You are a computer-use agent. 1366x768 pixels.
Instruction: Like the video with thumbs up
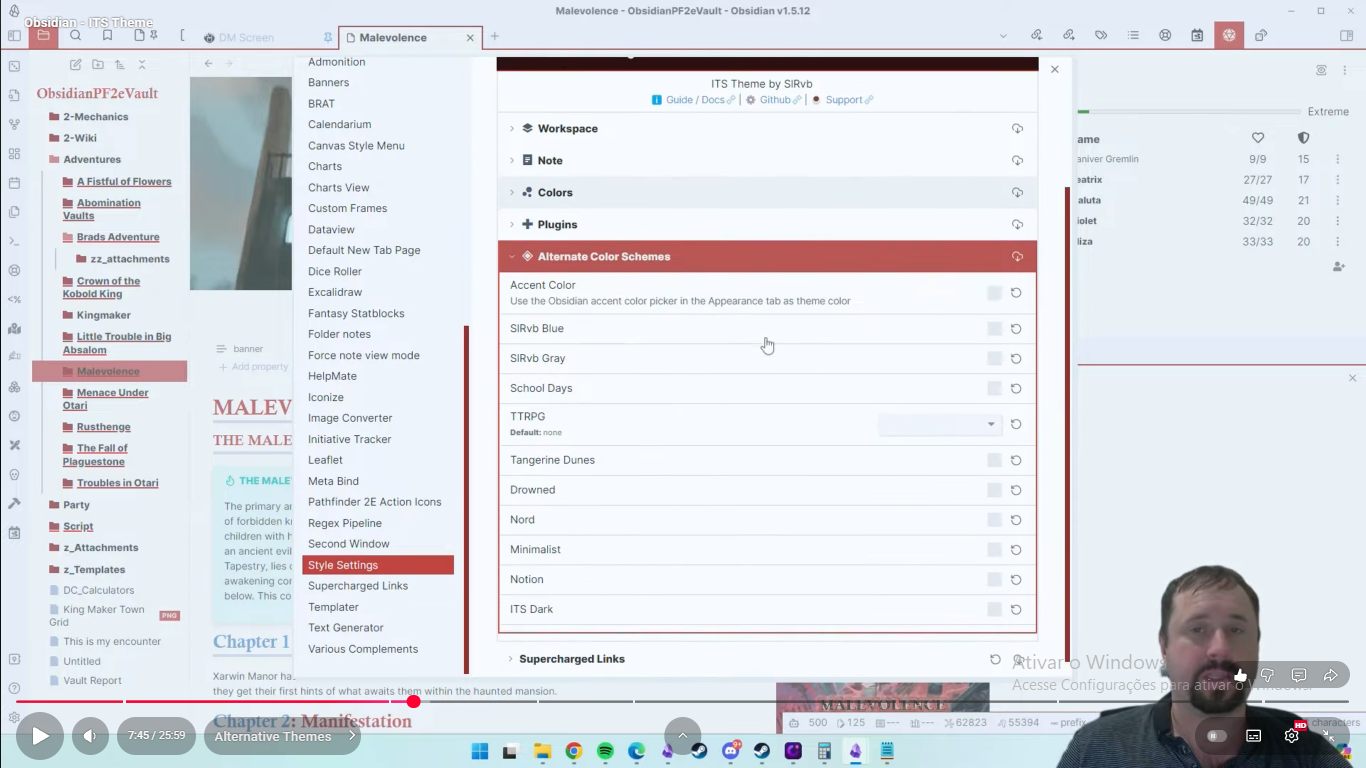pos(1241,675)
